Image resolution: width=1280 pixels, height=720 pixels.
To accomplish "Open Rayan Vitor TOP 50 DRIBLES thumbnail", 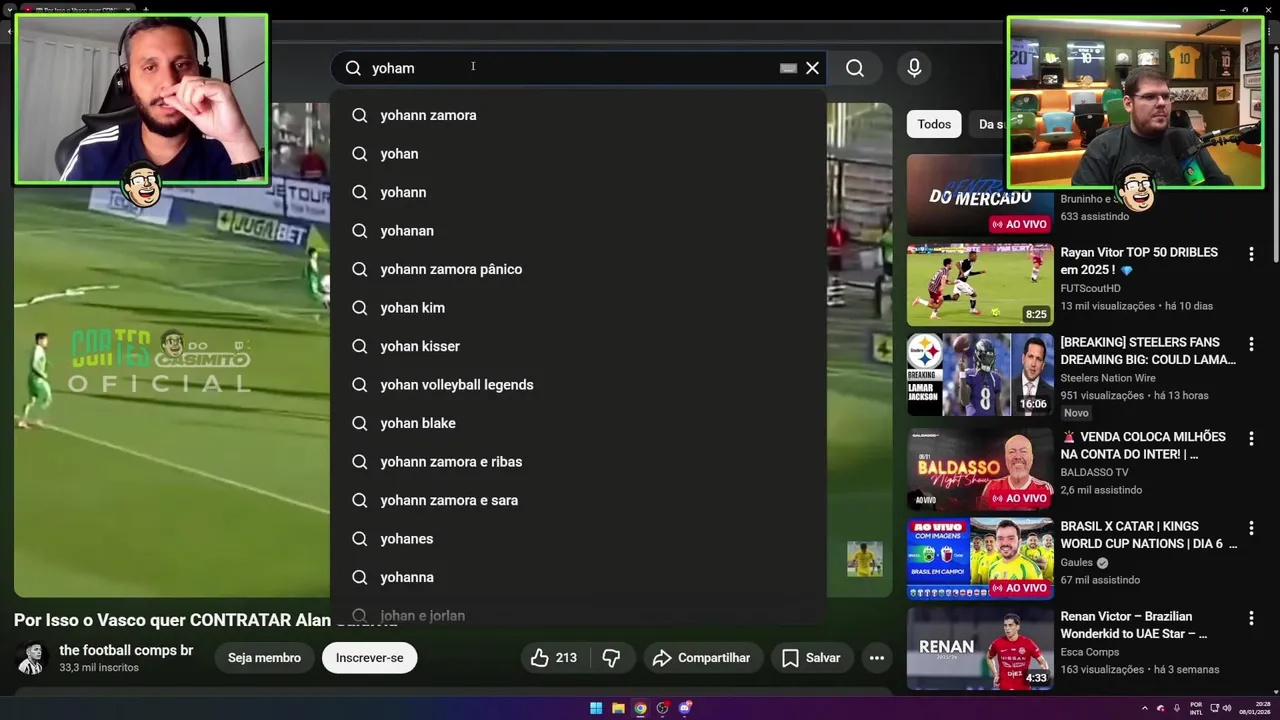I will coord(980,285).
